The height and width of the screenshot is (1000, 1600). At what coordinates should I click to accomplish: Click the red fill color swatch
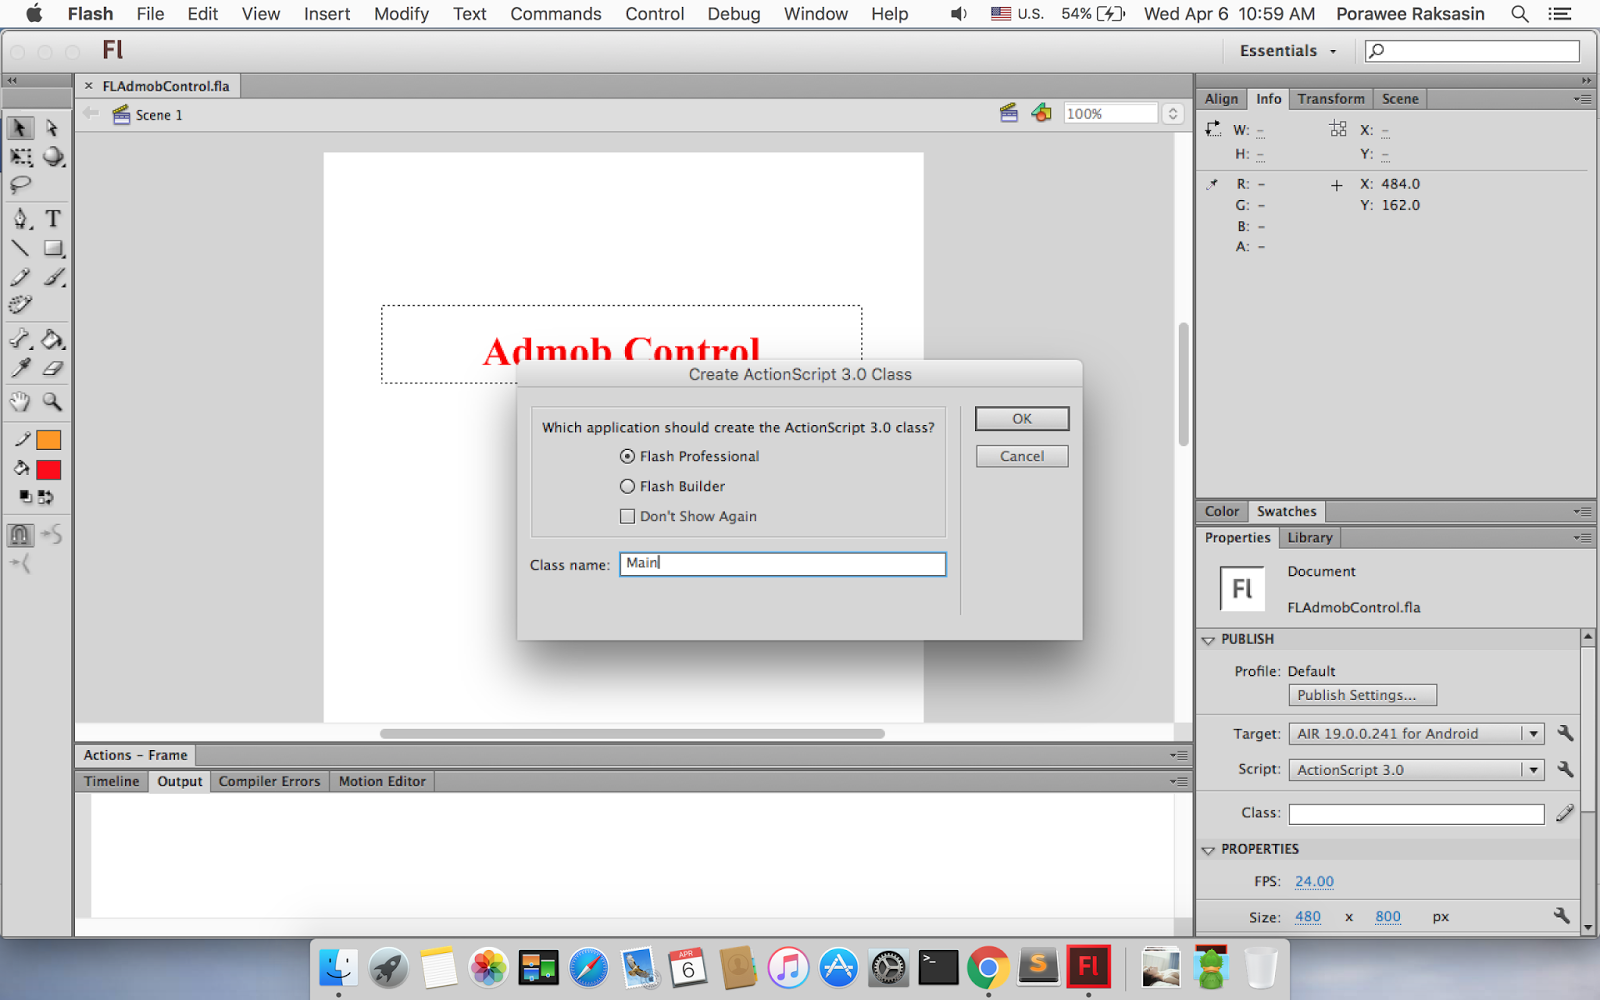(x=48, y=470)
